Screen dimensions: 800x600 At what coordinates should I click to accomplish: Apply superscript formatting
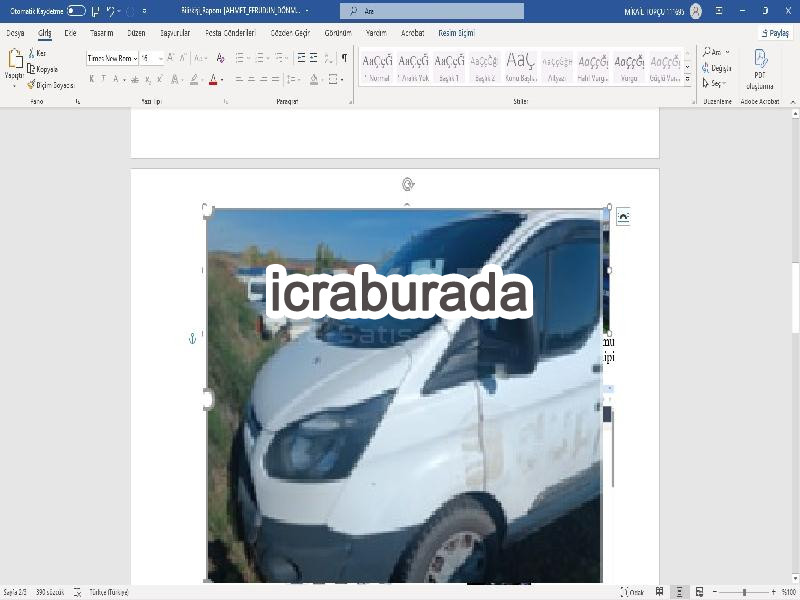pyautogui.click(x=160, y=79)
